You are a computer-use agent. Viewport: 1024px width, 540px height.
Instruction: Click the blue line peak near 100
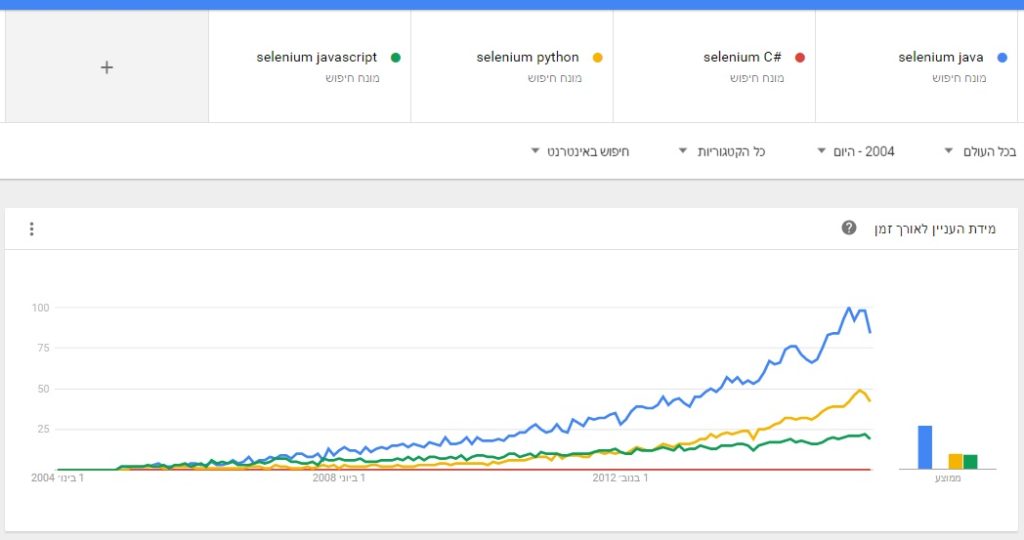pyautogui.click(x=849, y=308)
